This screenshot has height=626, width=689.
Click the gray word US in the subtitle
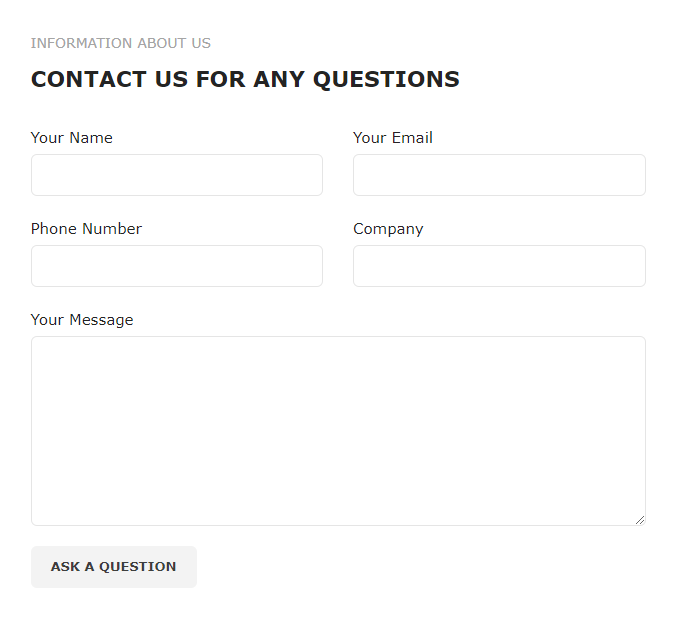(201, 44)
